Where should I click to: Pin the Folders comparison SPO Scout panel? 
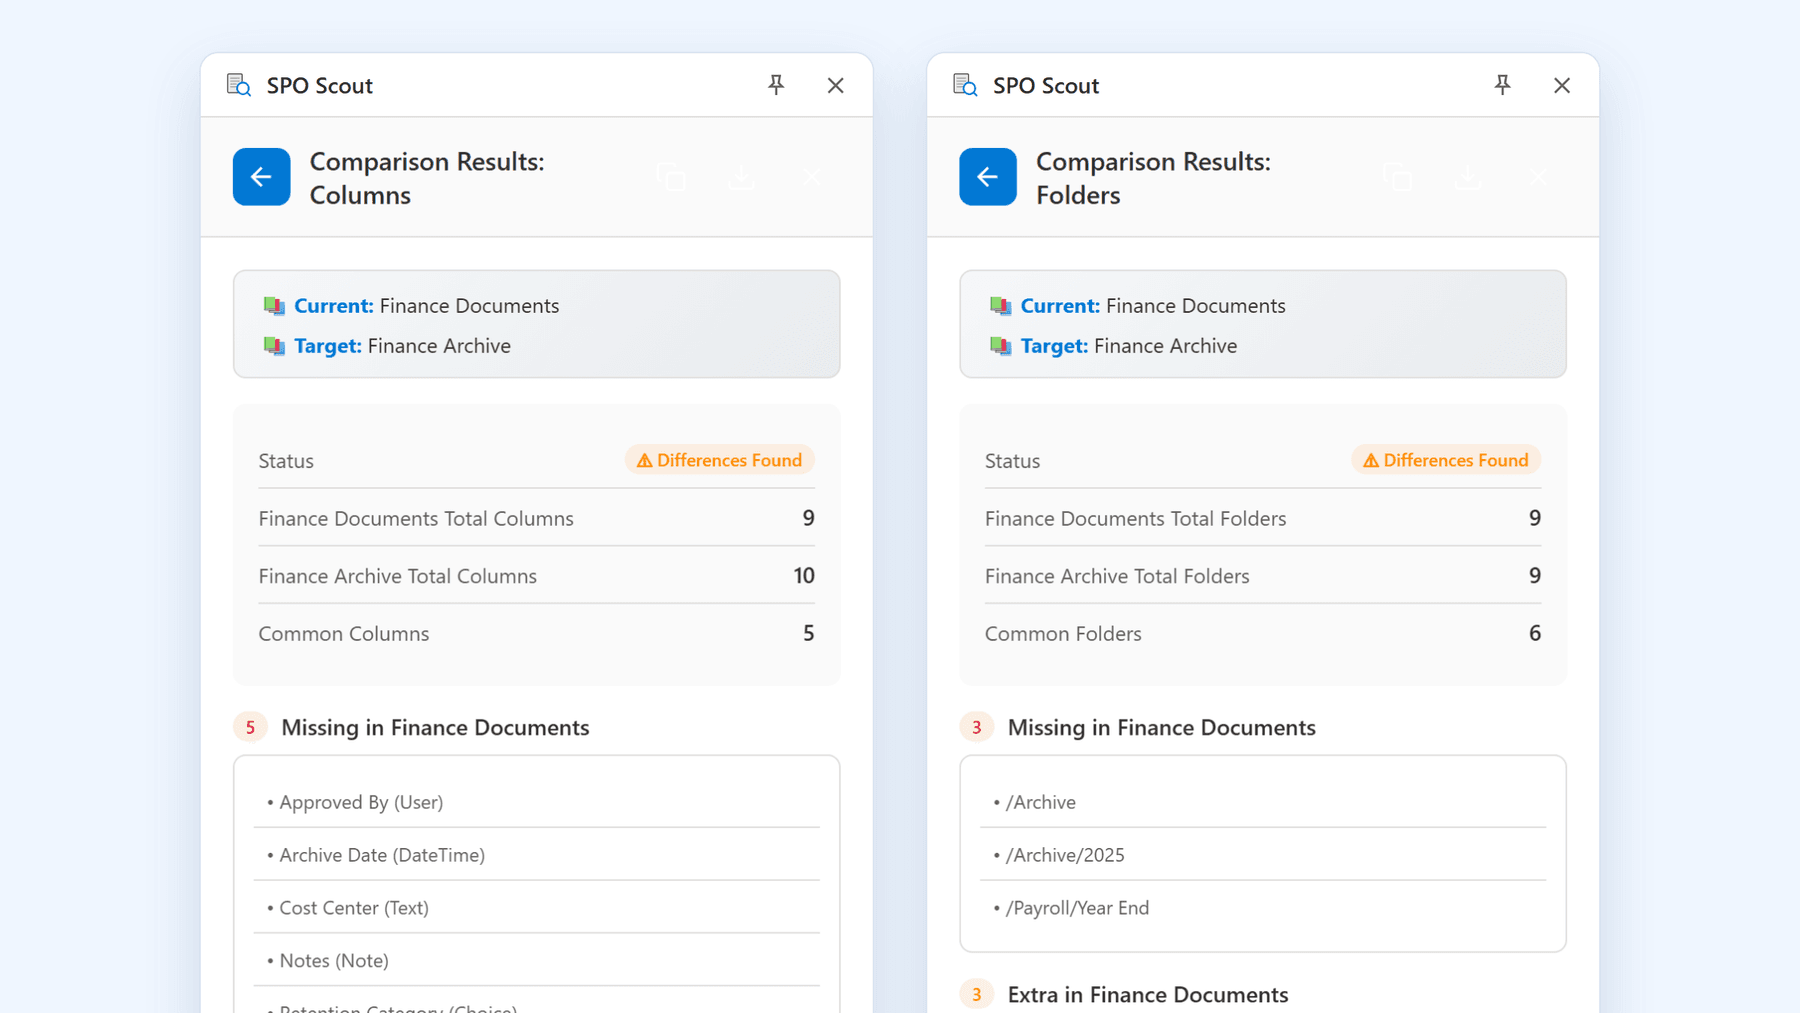(x=1502, y=85)
